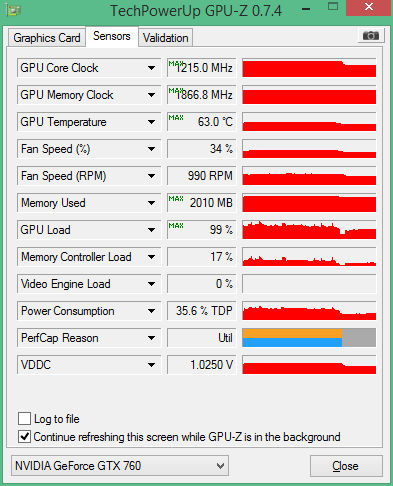Open the Validation tab
The width and height of the screenshot is (393, 486).
(166, 38)
